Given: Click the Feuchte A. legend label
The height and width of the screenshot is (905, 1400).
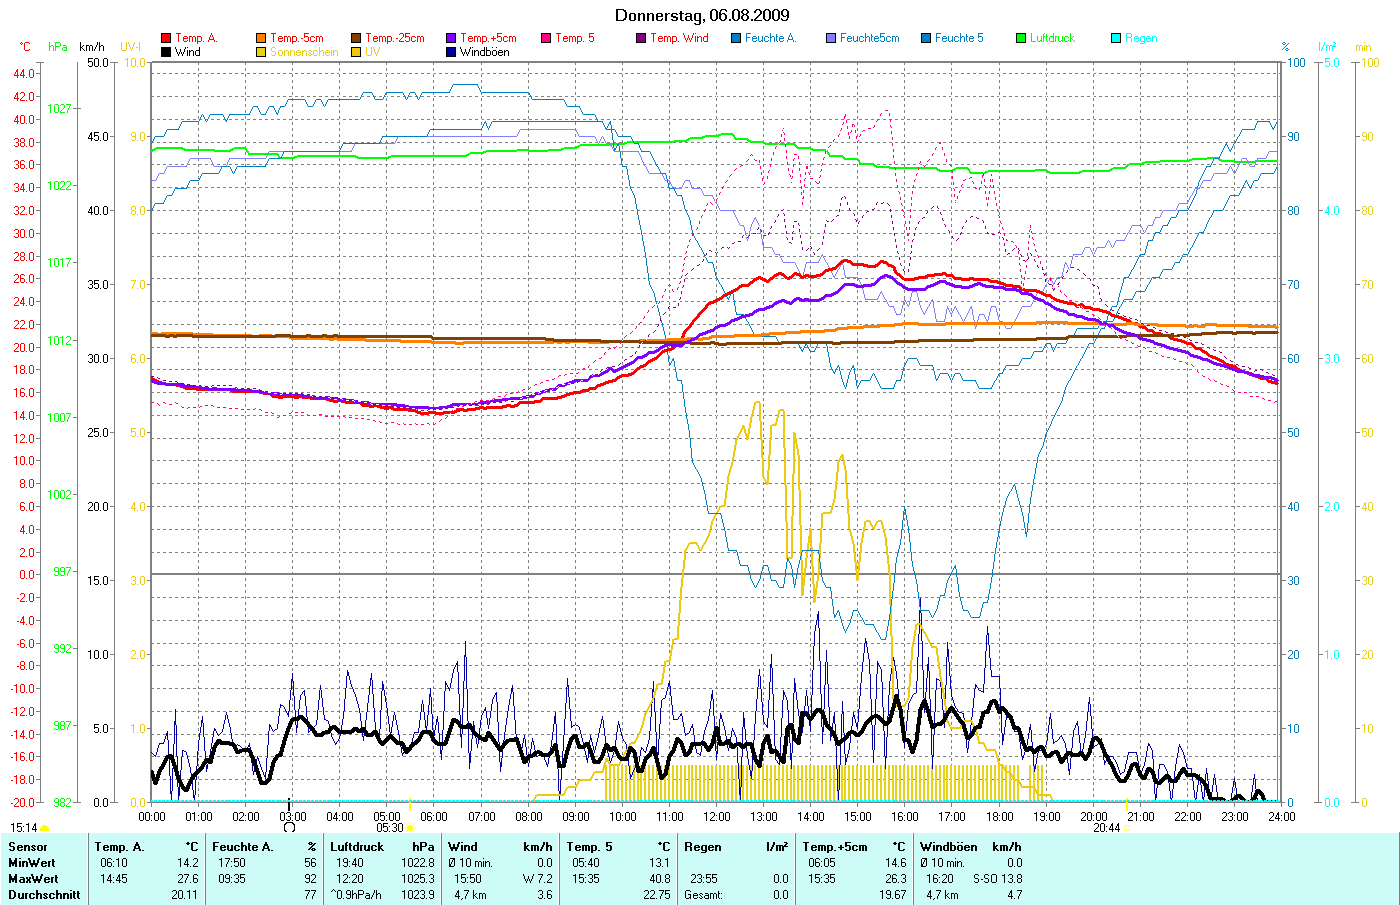Looking at the screenshot, I should [770, 38].
